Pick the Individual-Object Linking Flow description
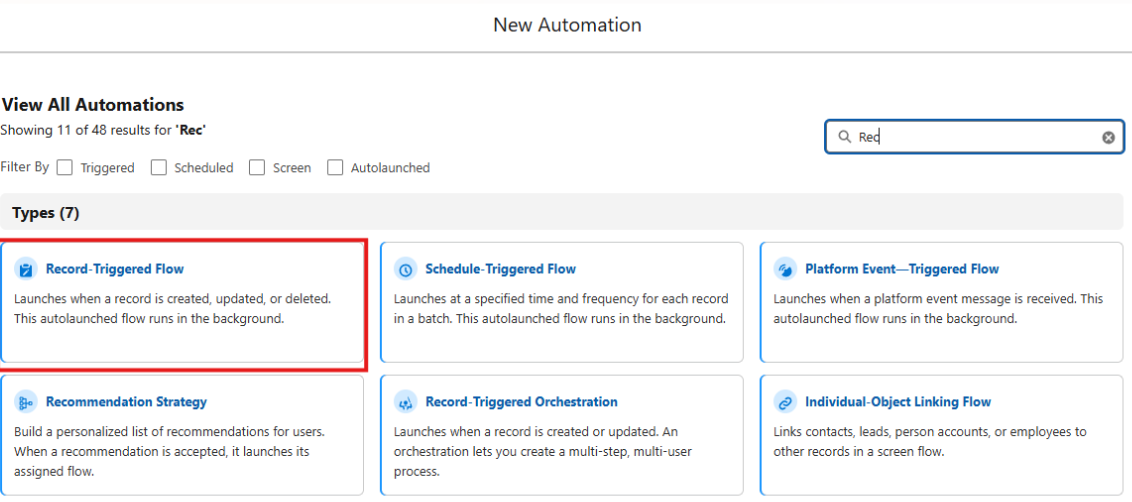1132x502 pixels. [x=930, y=441]
